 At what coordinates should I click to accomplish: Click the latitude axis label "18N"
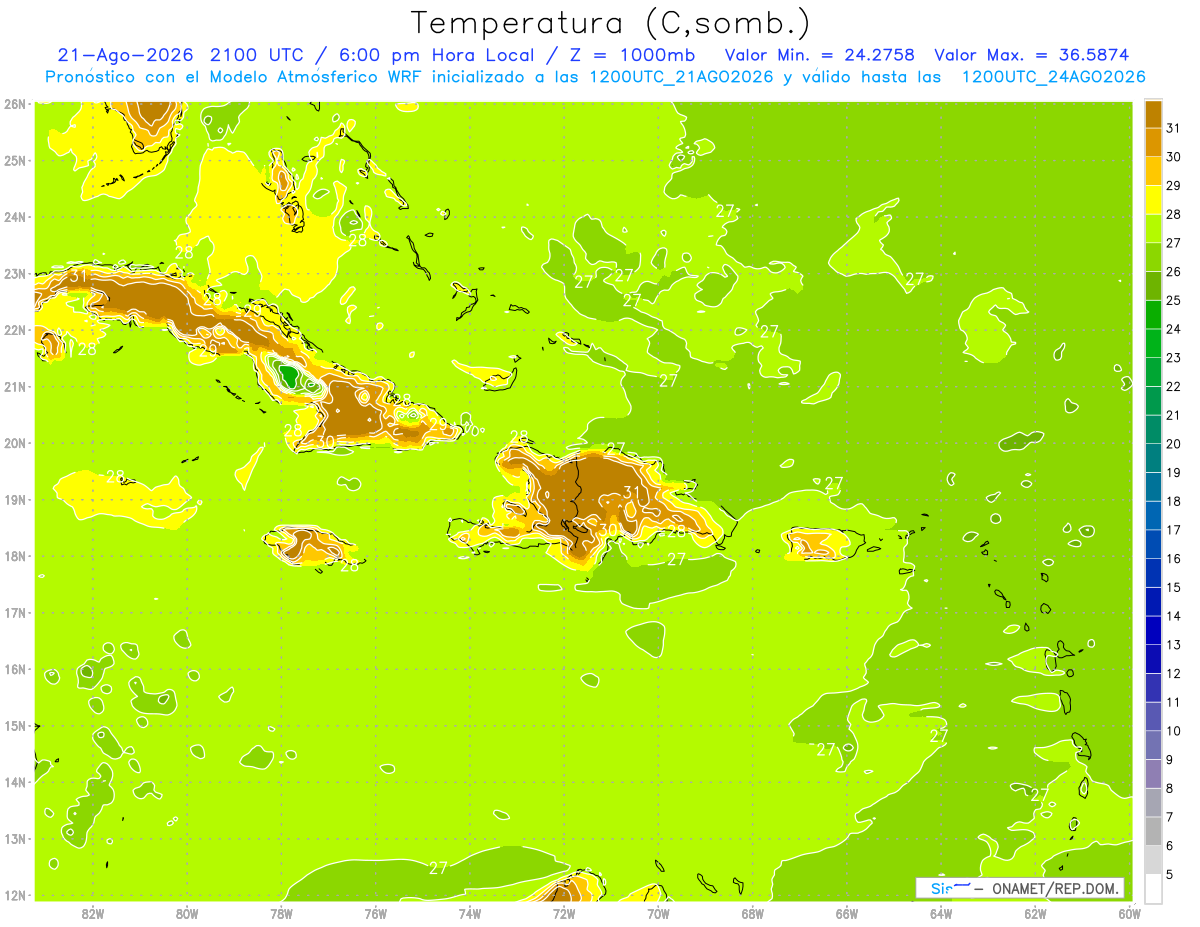15,556
